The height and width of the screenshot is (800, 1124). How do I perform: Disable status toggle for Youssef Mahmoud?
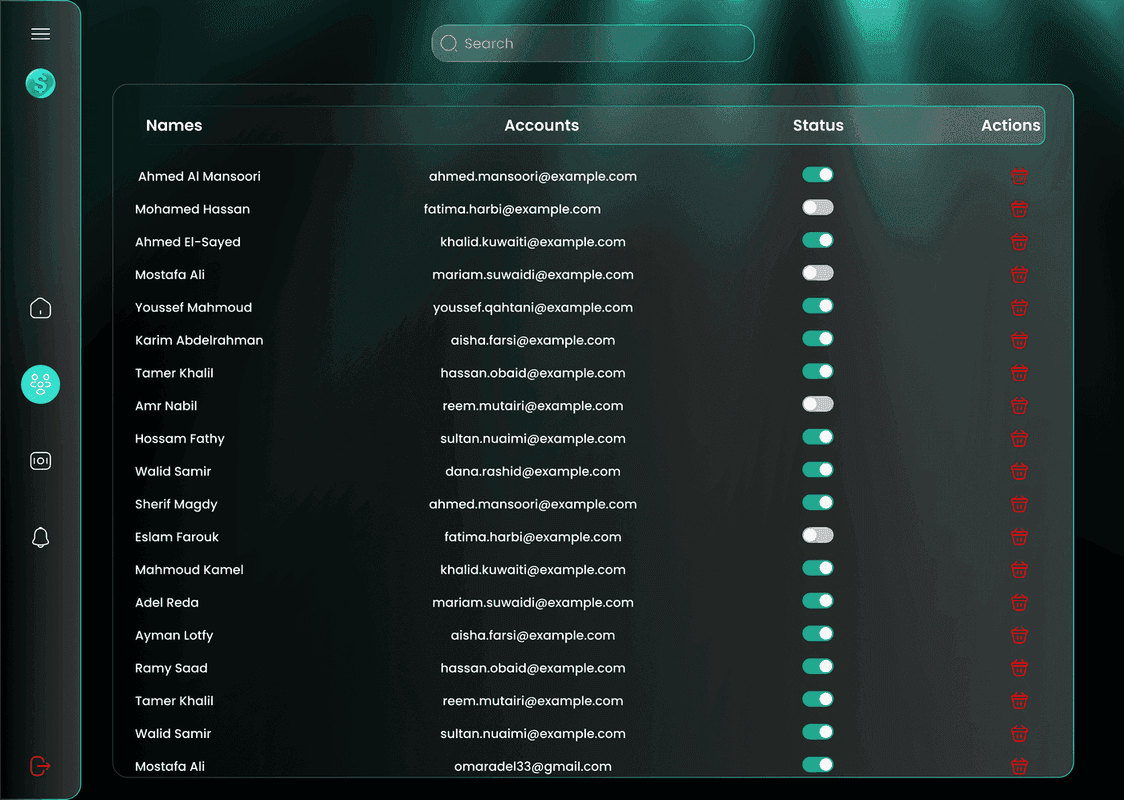(817, 306)
